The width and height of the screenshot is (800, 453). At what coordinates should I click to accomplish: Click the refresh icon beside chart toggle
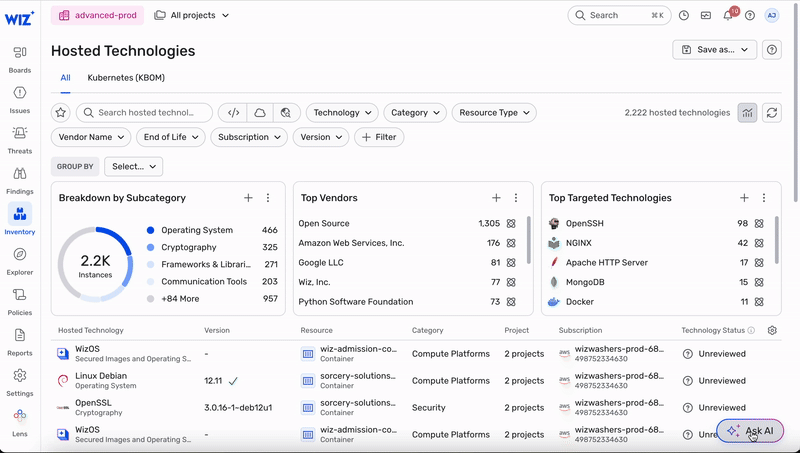coord(771,113)
